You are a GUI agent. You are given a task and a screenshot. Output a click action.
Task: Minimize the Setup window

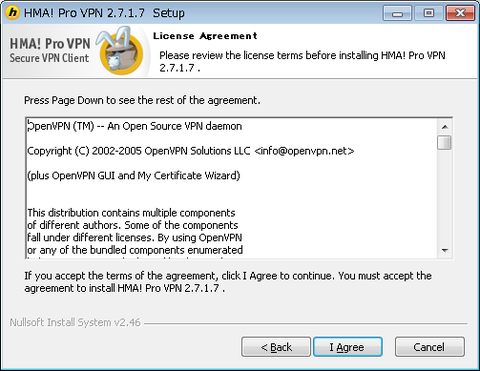(397, 13)
